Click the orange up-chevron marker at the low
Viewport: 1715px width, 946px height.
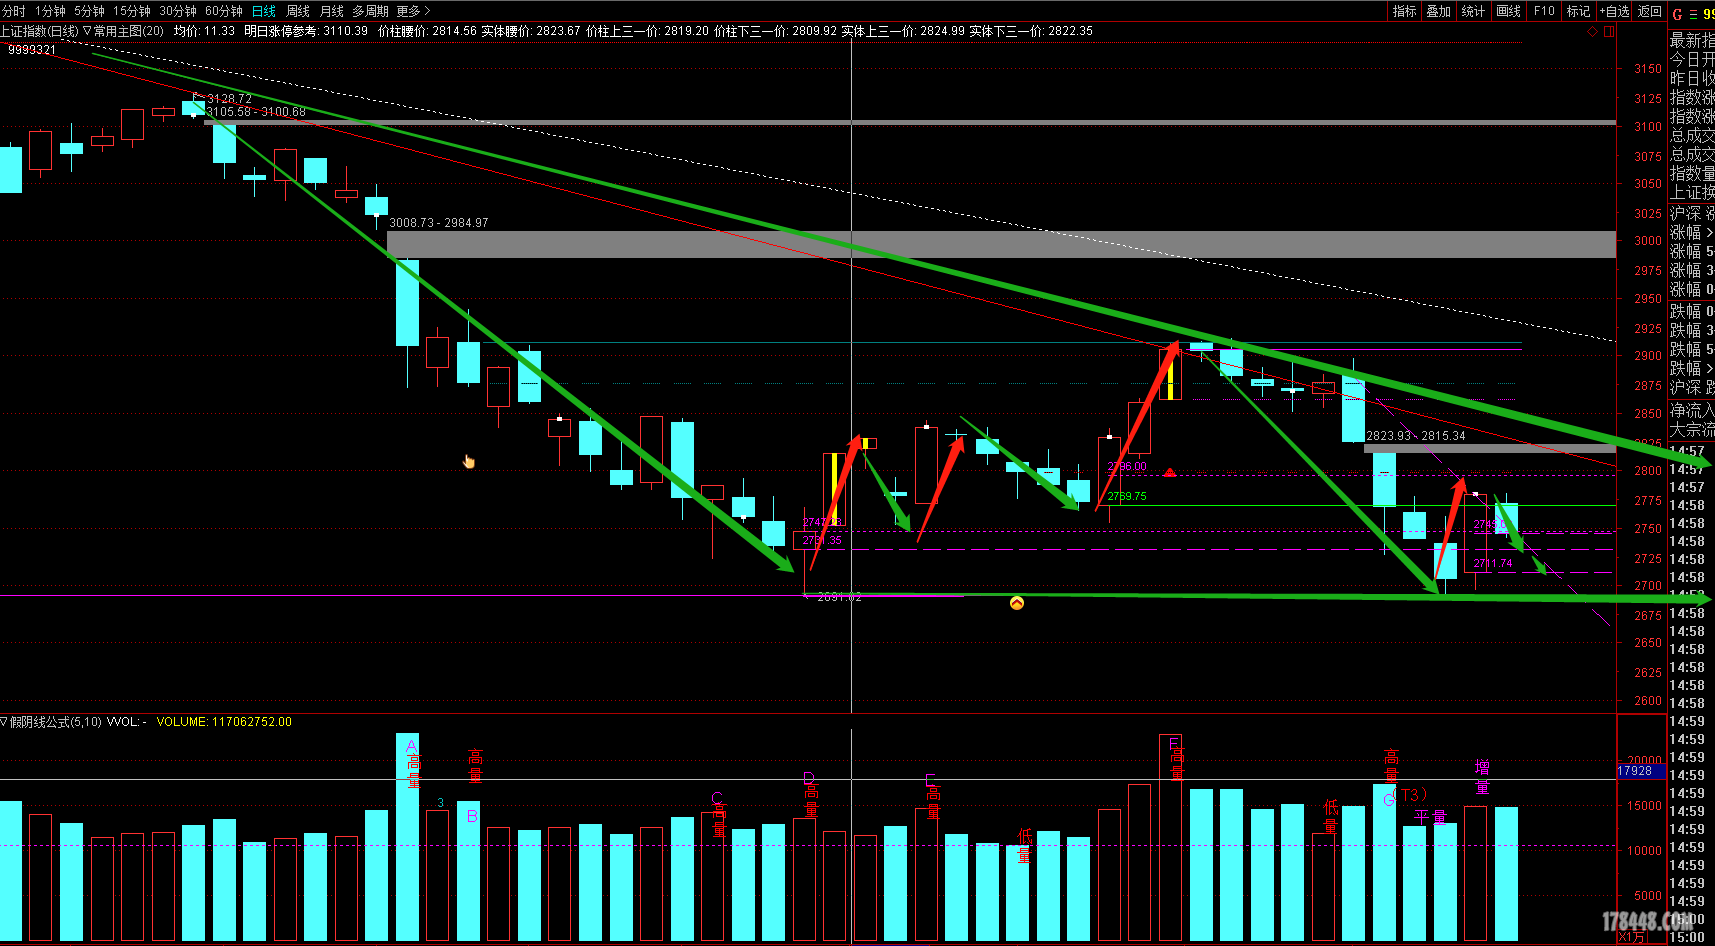coord(1017,603)
